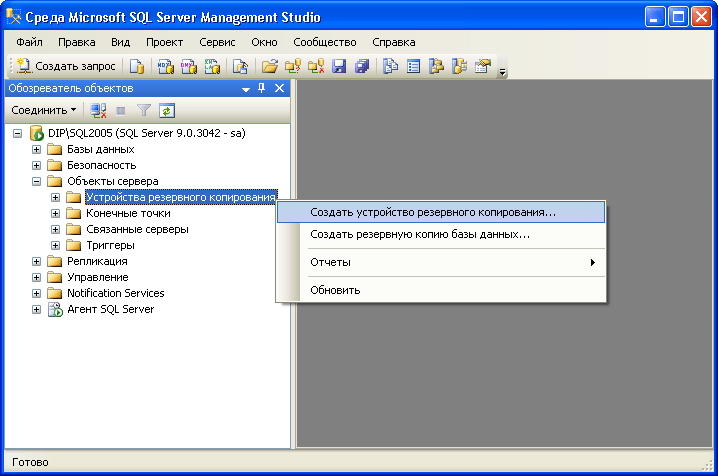The height and width of the screenshot is (476, 718).
Task: Click the Создать запрос toolbar button
Action: pos(66,66)
